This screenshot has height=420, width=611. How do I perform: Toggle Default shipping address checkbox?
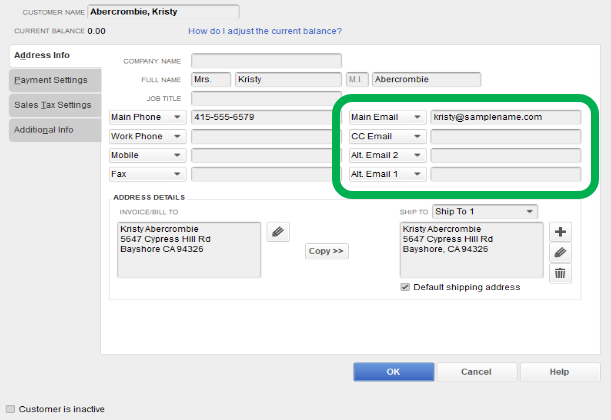click(405, 287)
